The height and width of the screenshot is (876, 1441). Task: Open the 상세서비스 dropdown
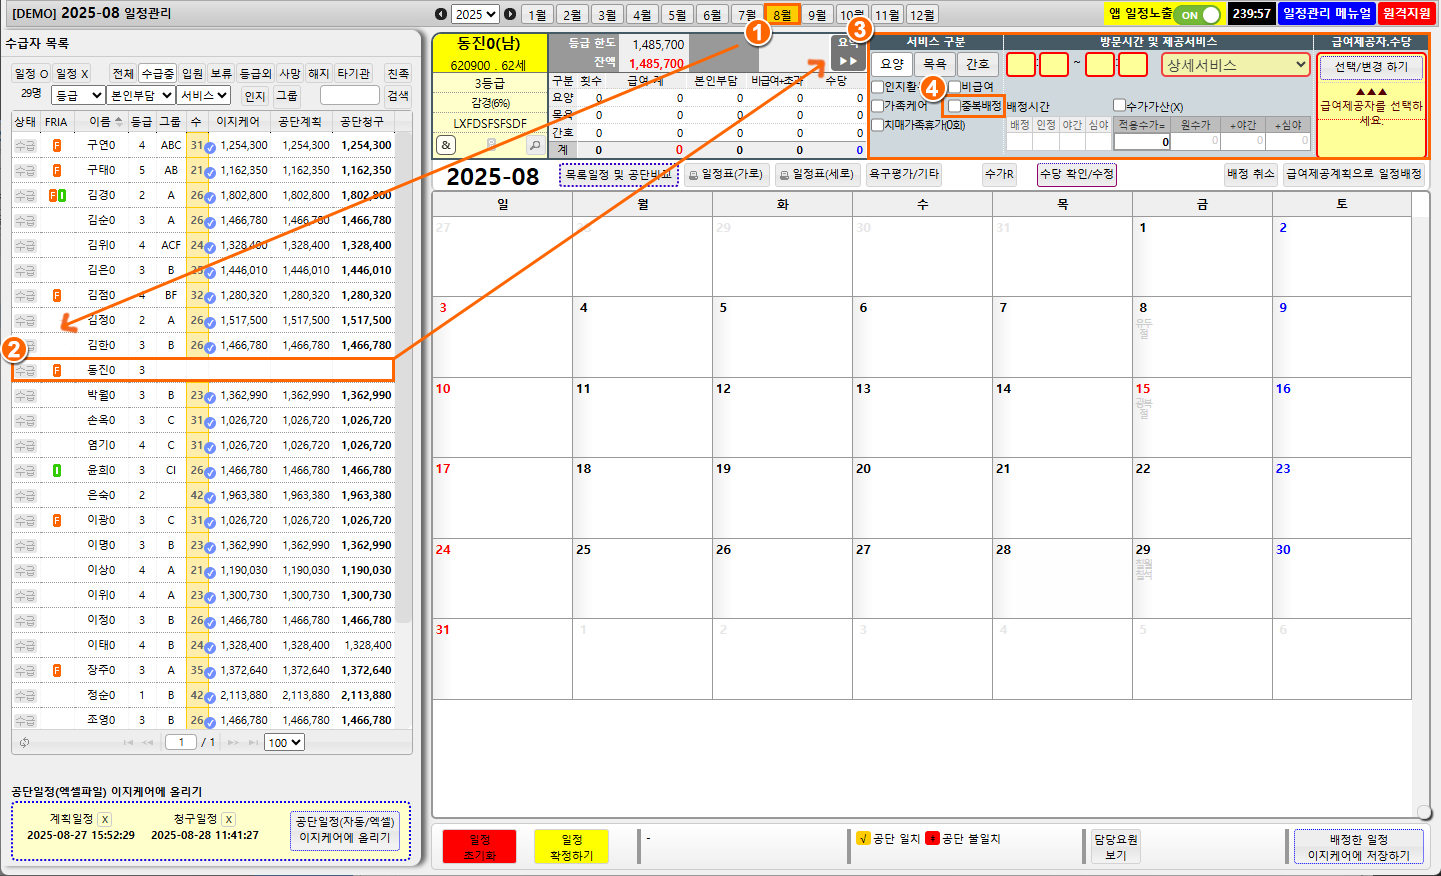click(x=1235, y=65)
